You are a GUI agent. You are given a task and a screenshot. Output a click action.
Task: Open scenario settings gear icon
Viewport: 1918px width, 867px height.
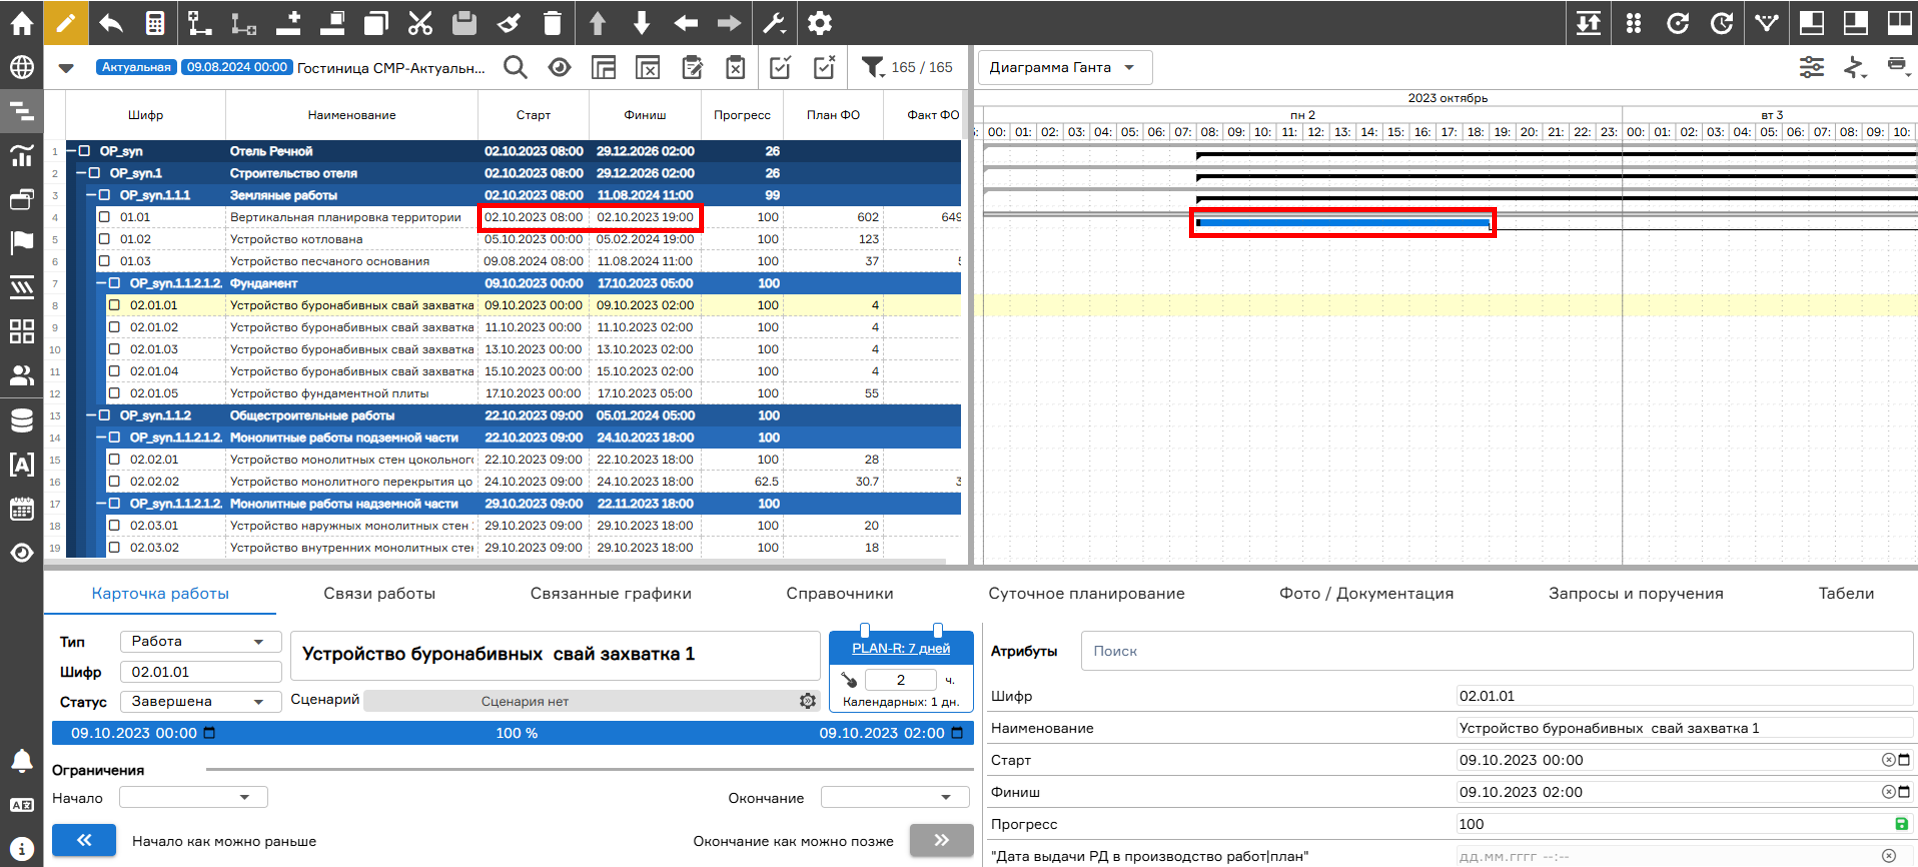[808, 701]
